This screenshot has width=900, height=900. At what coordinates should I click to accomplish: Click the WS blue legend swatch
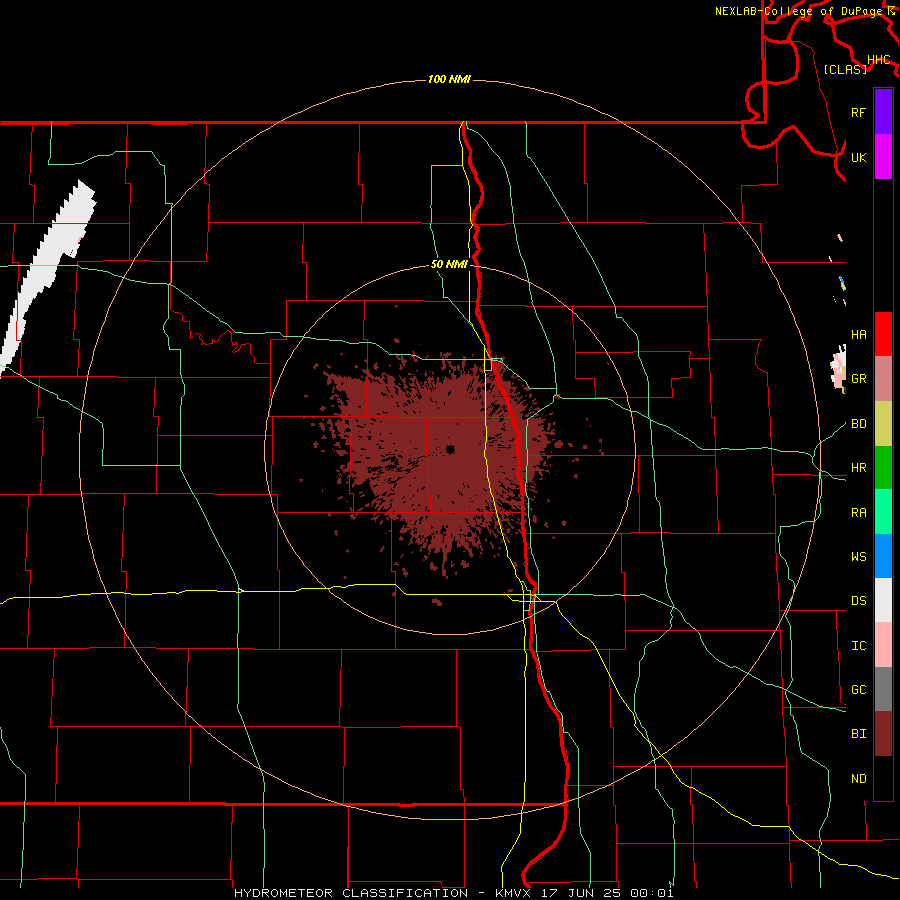(883, 556)
